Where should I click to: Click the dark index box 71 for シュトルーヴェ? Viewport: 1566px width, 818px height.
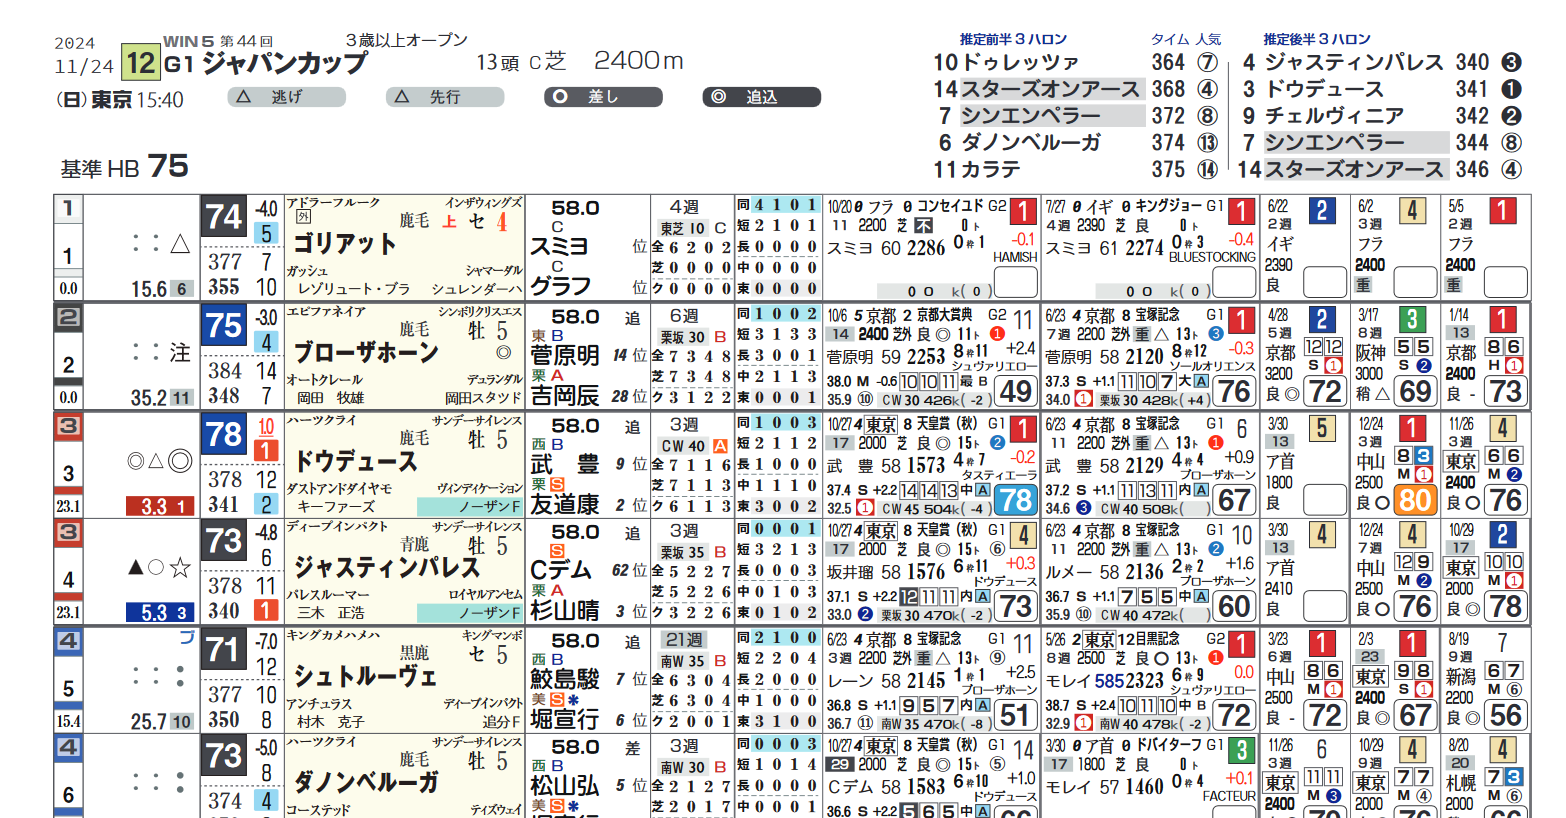pyautogui.click(x=224, y=650)
